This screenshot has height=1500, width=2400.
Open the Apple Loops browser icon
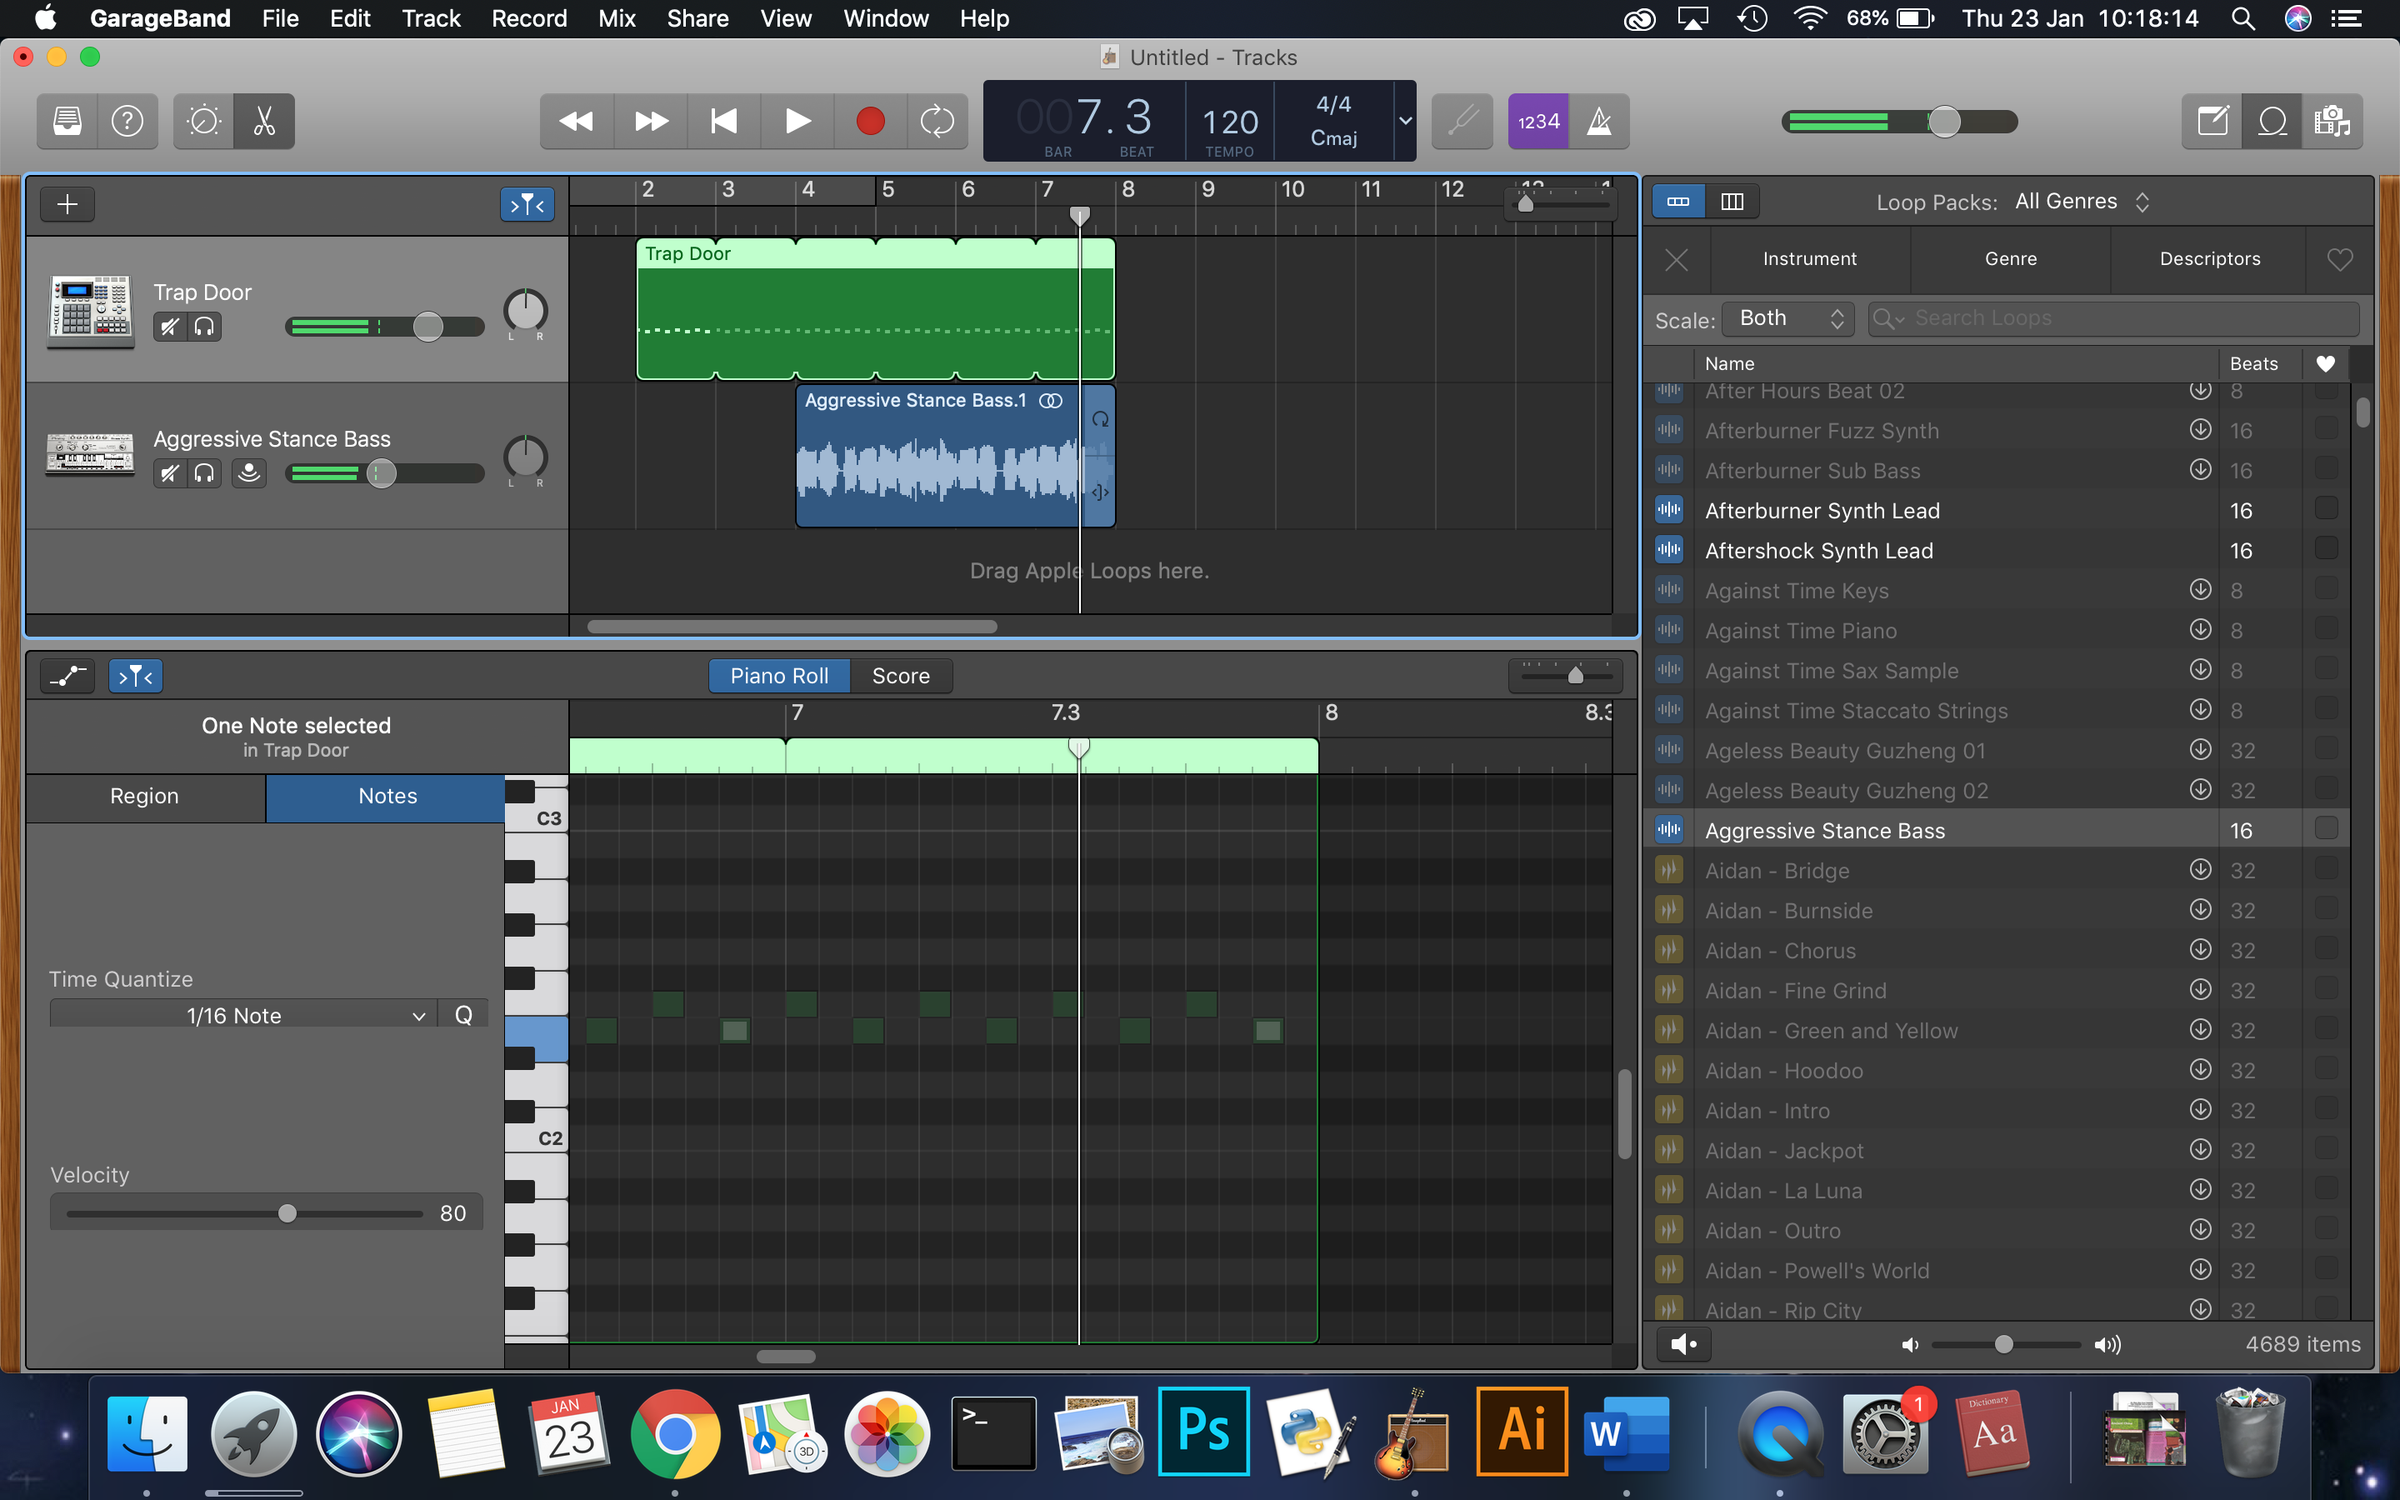[x=2271, y=121]
